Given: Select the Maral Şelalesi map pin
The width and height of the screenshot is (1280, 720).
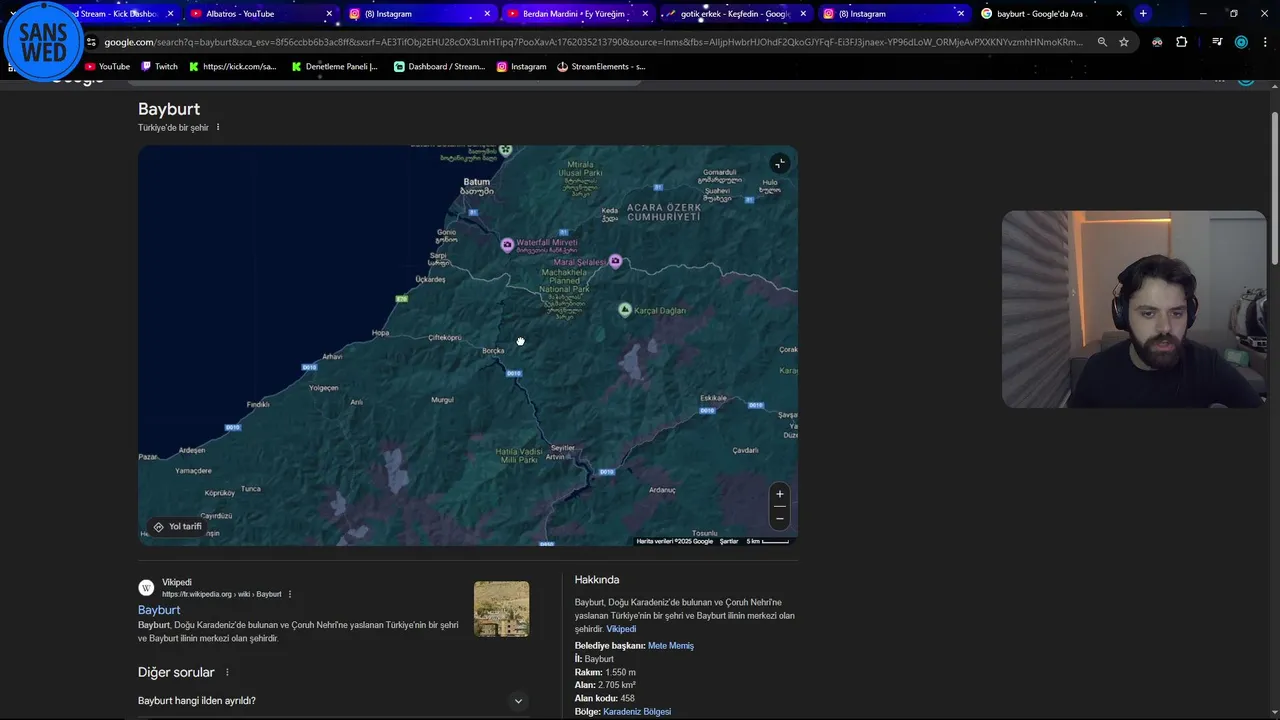Looking at the screenshot, I should pos(616,261).
